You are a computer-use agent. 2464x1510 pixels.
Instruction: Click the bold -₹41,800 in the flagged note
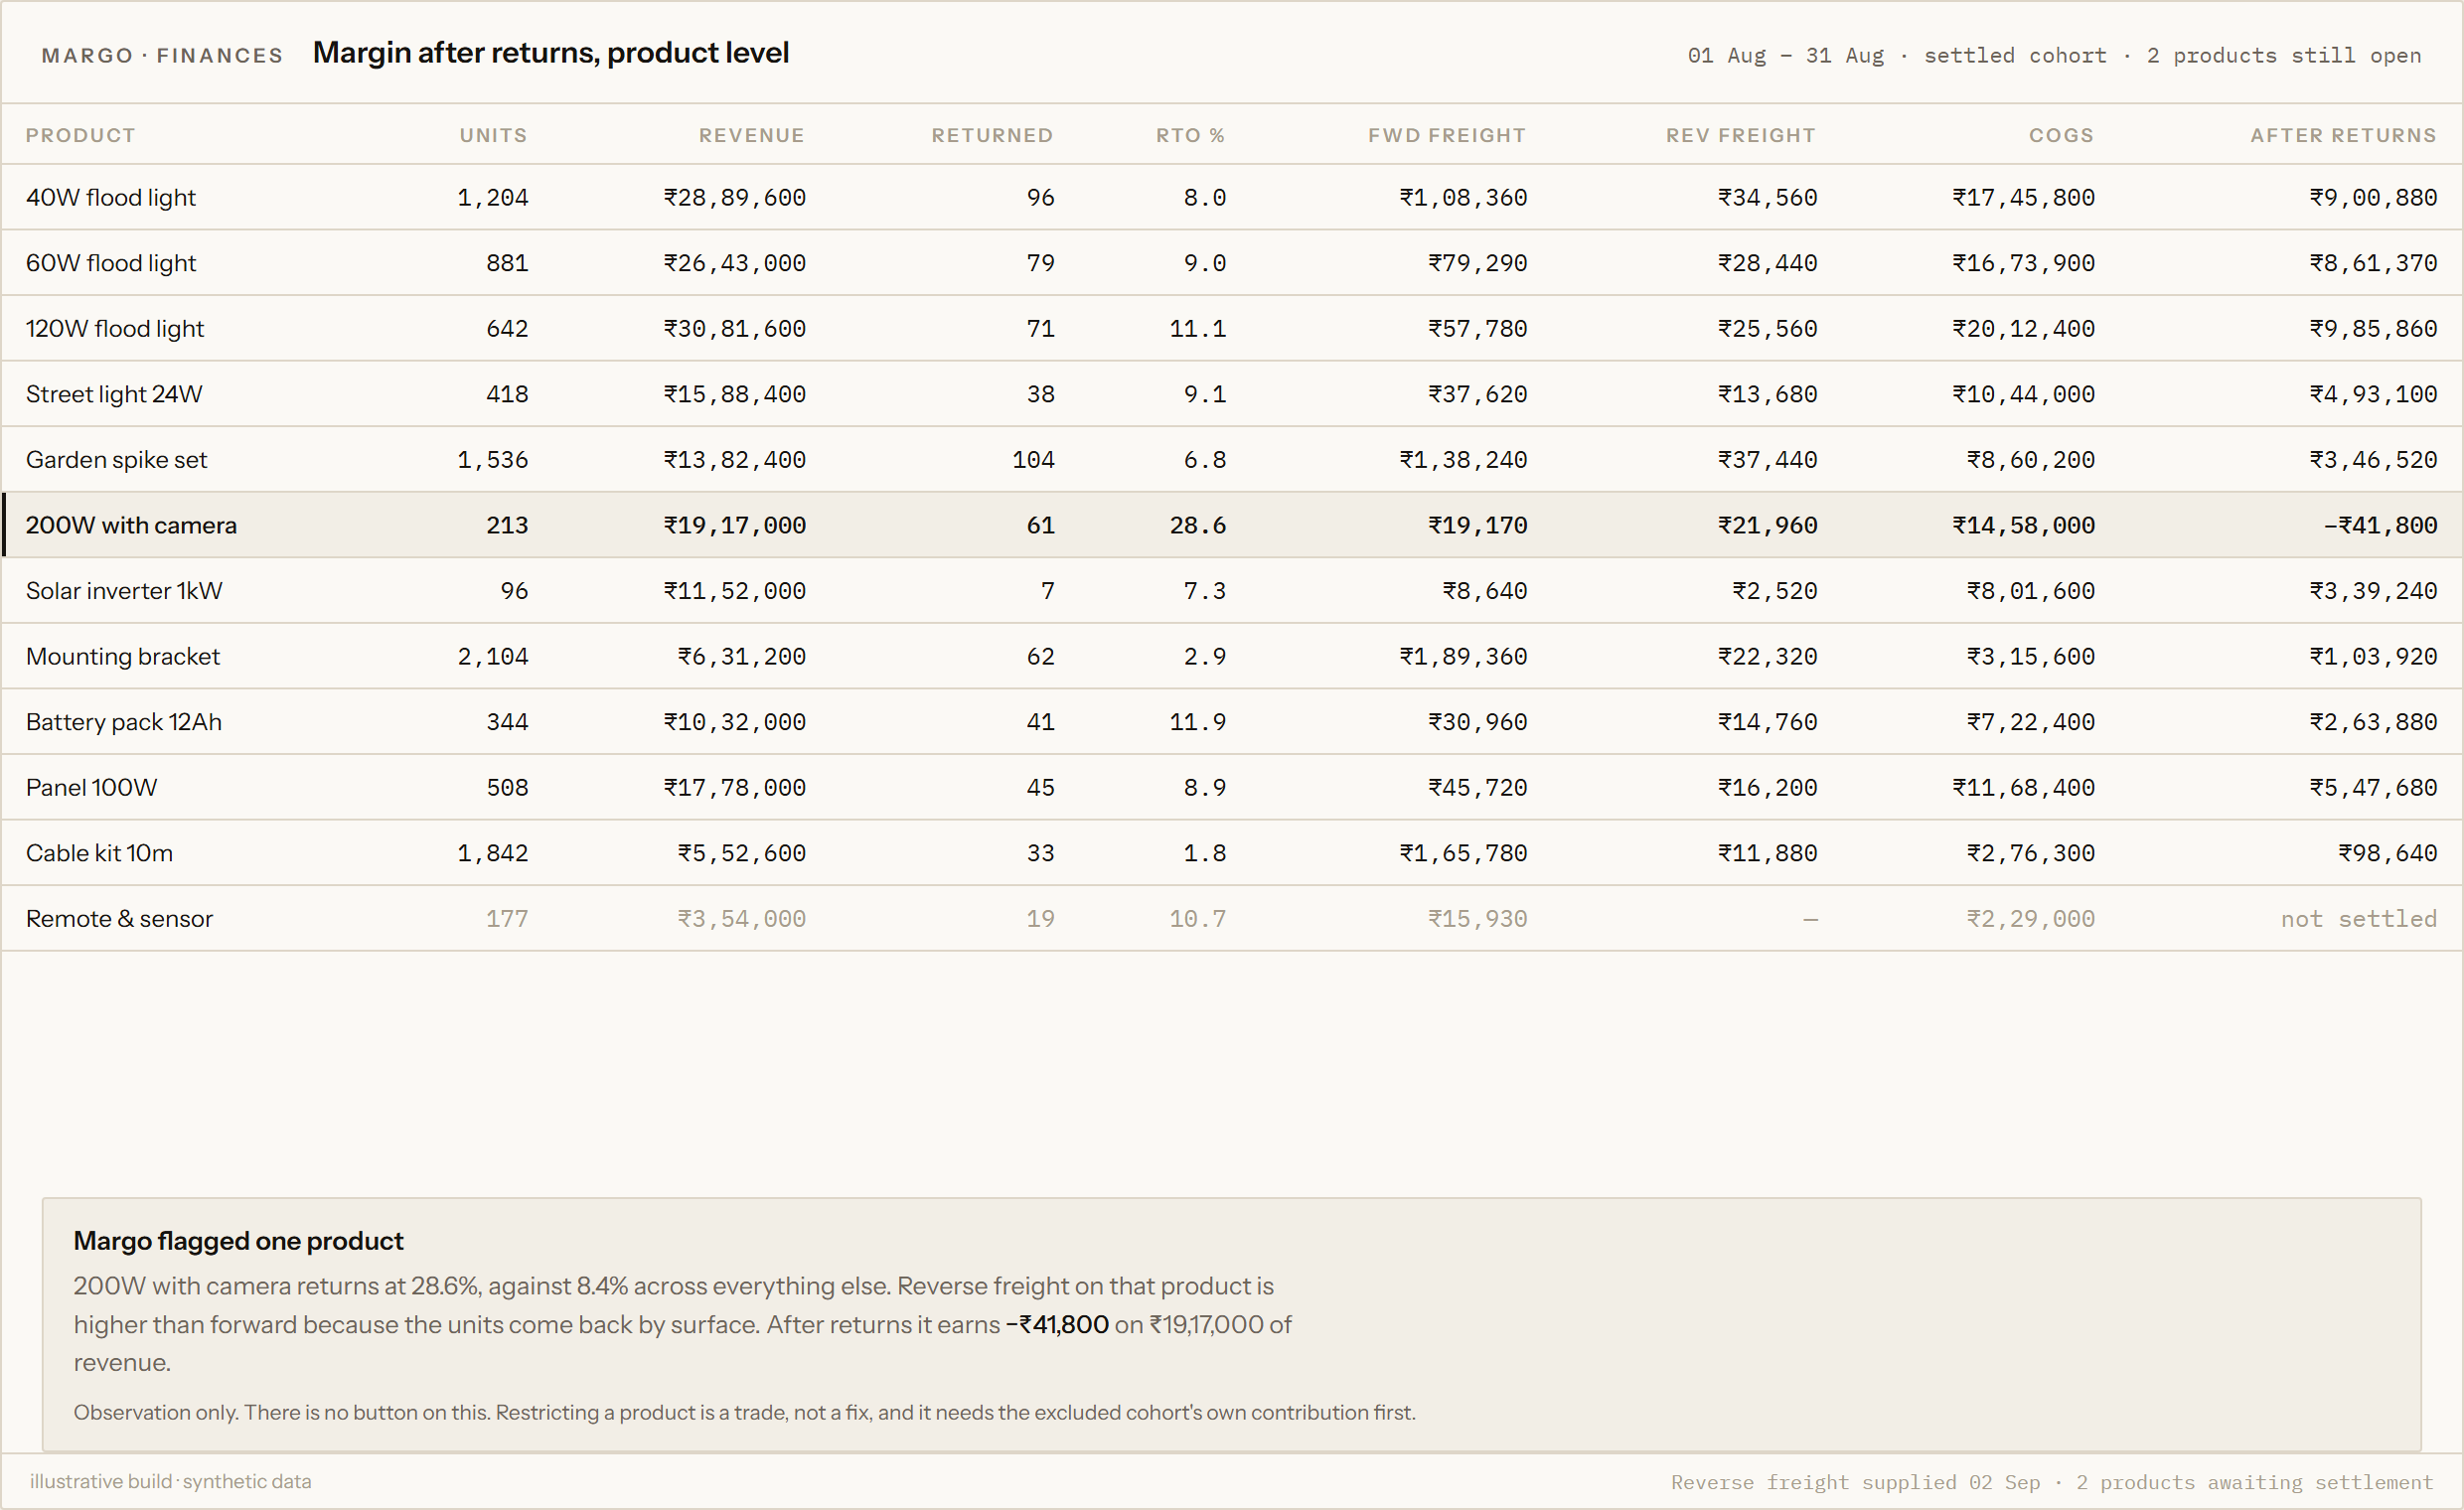pyautogui.click(x=1057, y=1324)
